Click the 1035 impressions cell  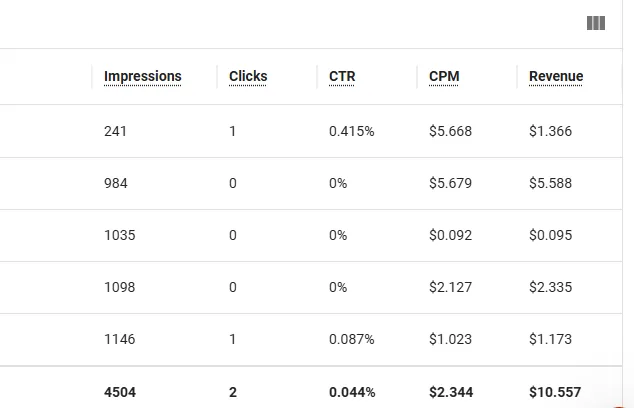119,235
